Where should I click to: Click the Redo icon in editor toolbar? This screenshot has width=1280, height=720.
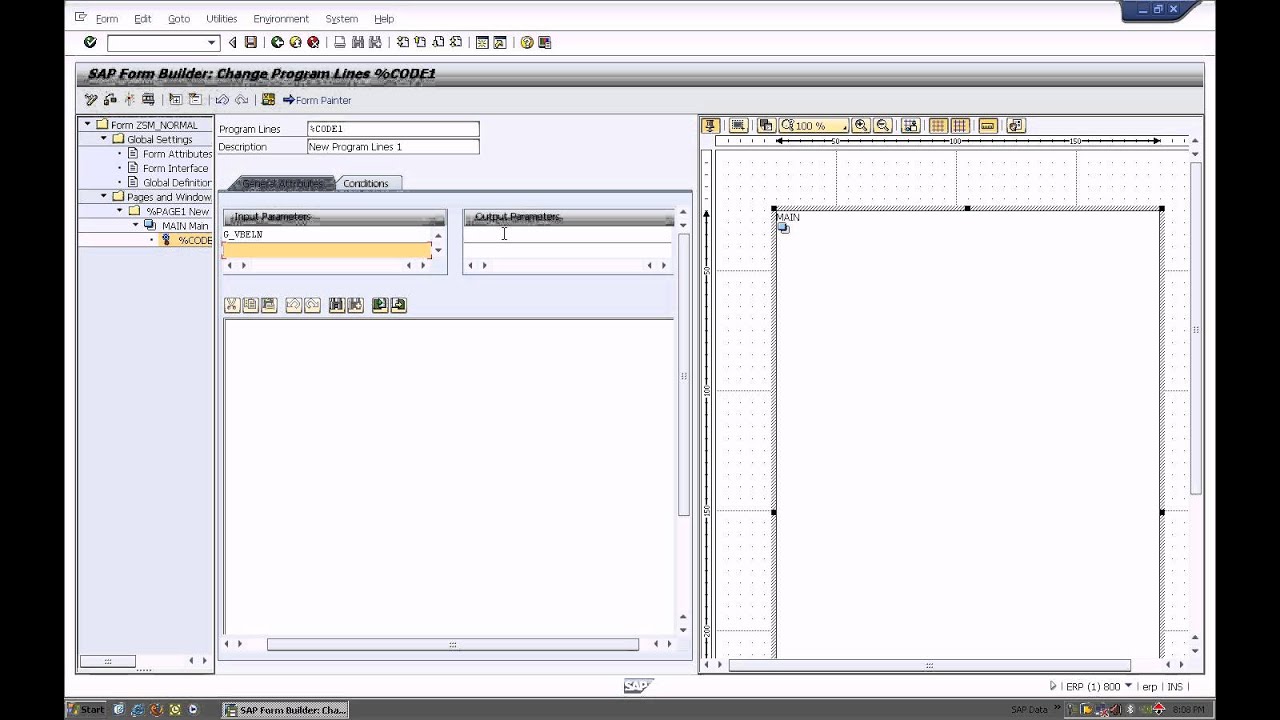312,305
